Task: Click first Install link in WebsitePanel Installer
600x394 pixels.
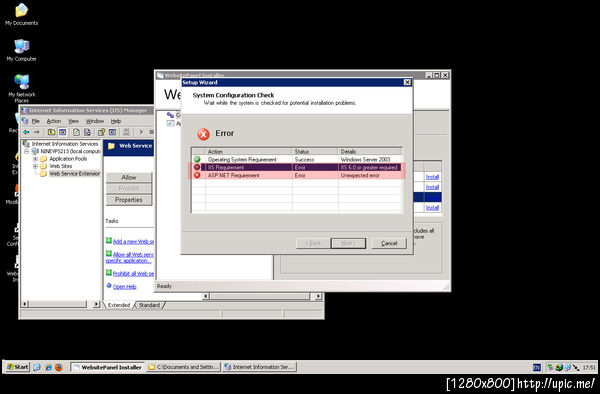Action: (x=432, y=177)
